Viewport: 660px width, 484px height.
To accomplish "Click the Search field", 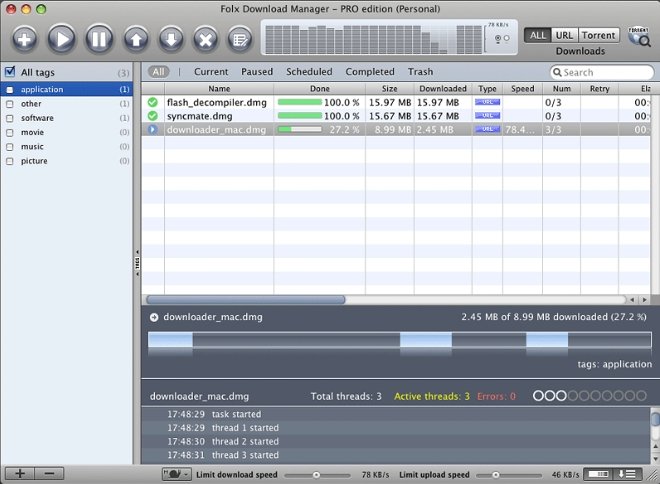I will (x=602, y=72).
